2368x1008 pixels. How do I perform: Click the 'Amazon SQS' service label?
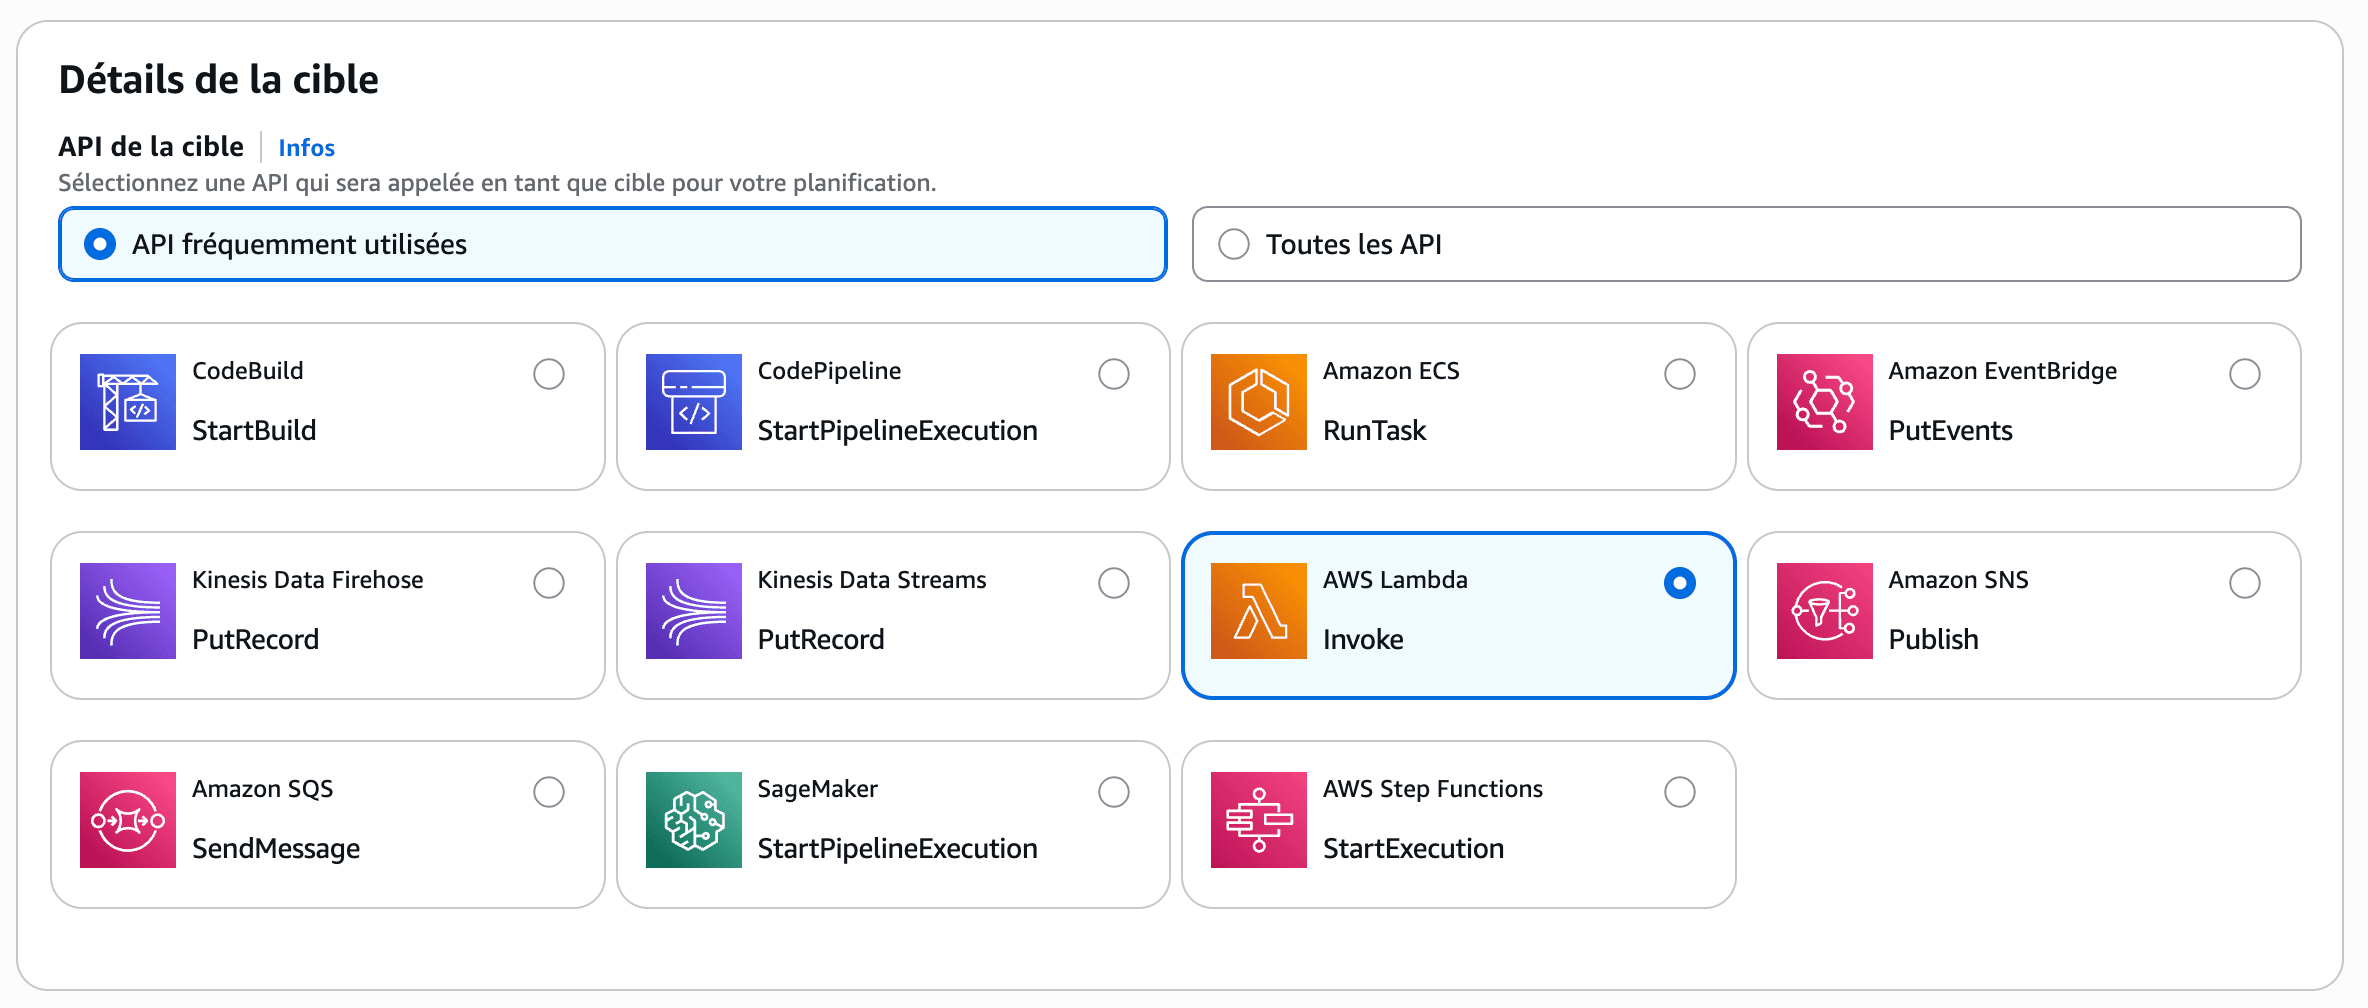click(x=262, y=789)
